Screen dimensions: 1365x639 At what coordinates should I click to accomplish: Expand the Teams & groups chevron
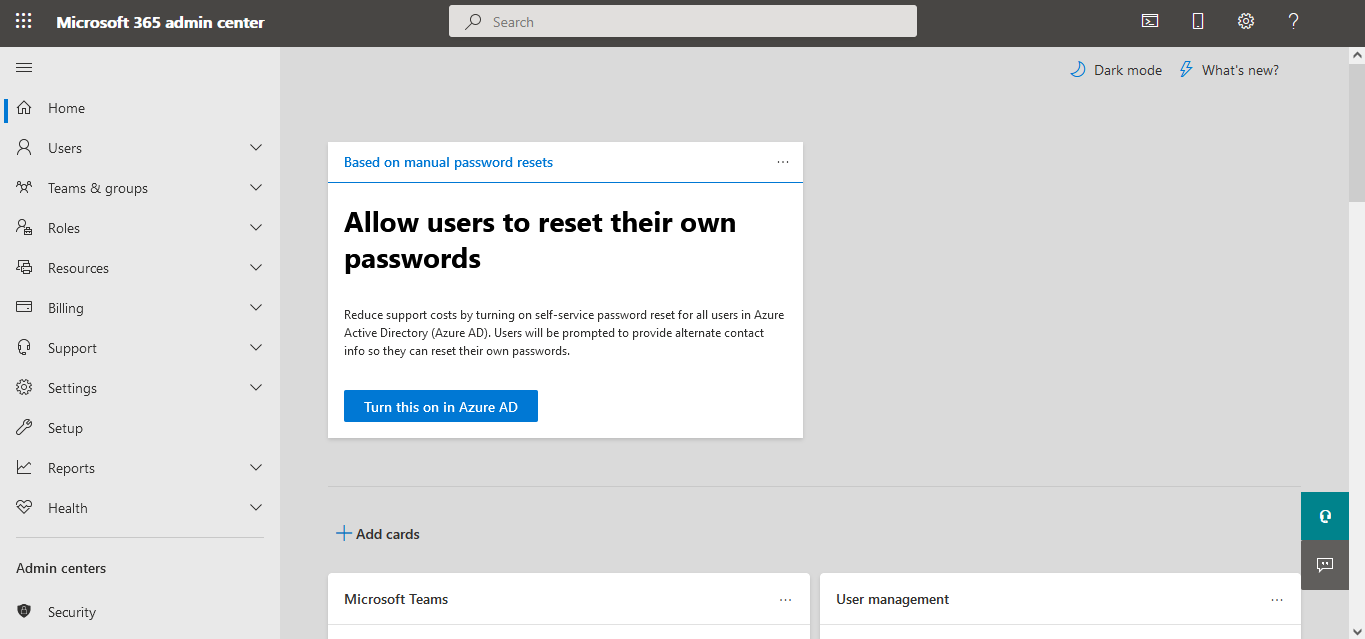(256, 188)
